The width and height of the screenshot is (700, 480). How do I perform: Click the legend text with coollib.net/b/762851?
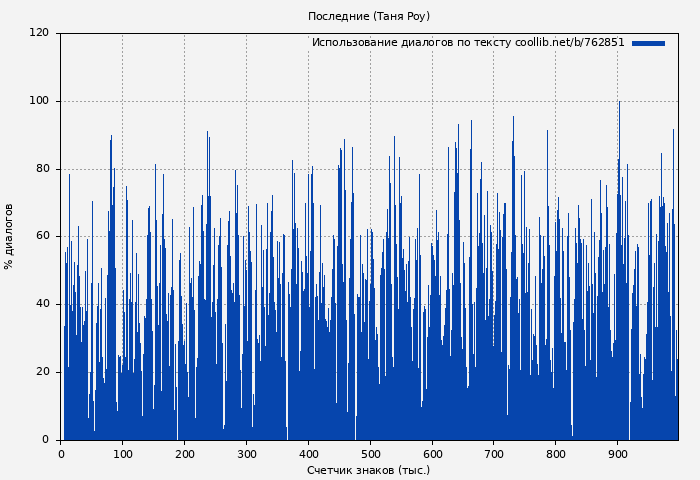point(467,43)
